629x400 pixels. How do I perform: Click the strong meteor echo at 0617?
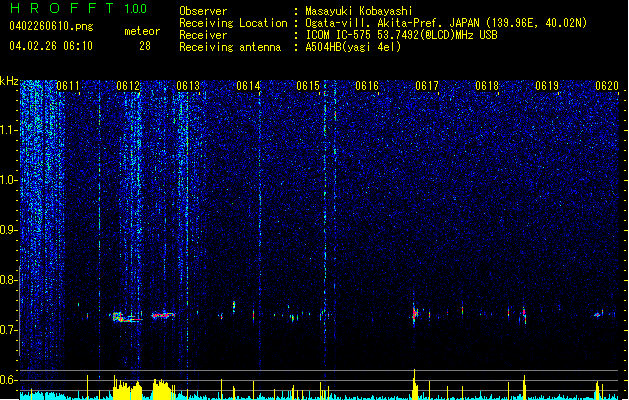point(415,314)
